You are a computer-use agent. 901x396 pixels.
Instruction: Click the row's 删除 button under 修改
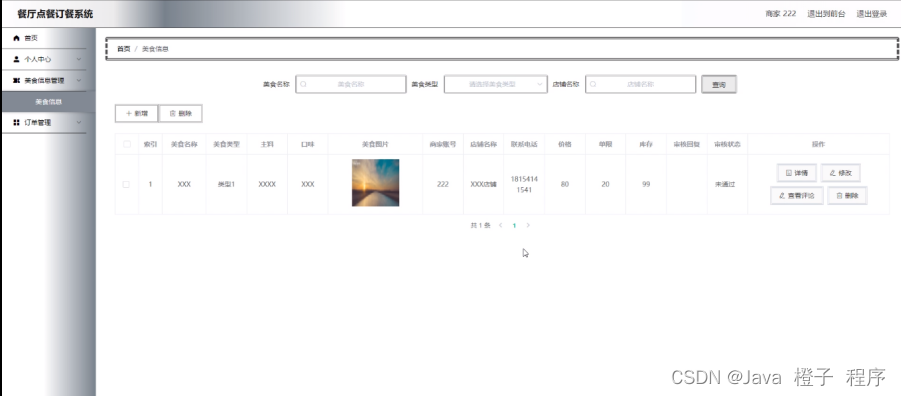(847, 195)
